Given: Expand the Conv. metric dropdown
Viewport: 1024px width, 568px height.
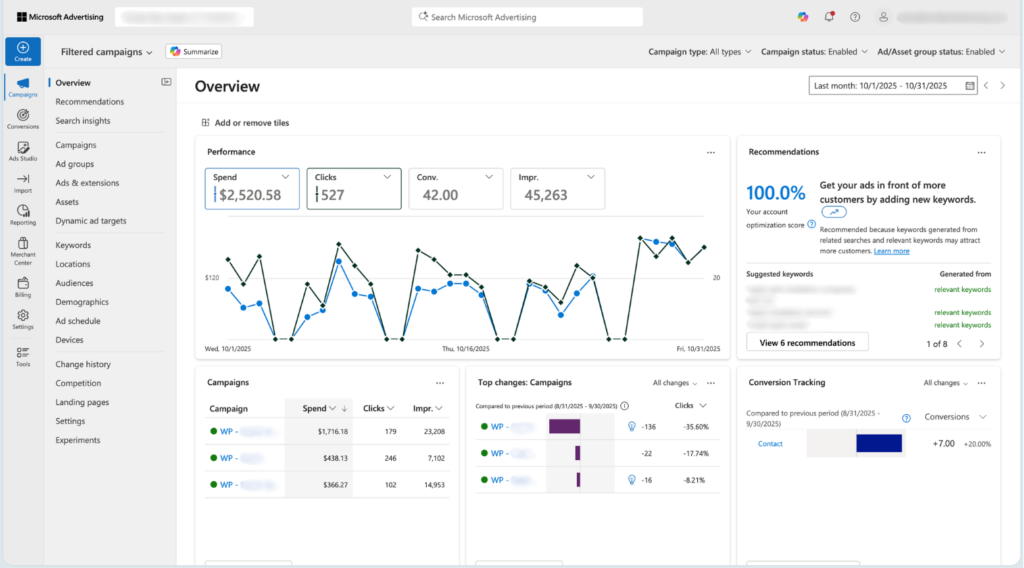Looking at the screenshot, I should pos(489,177).
